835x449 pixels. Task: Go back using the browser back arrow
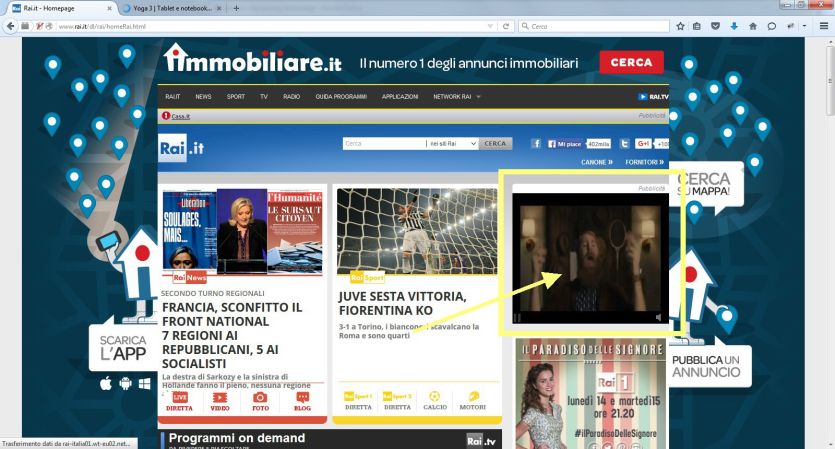(x=11, y=26)
